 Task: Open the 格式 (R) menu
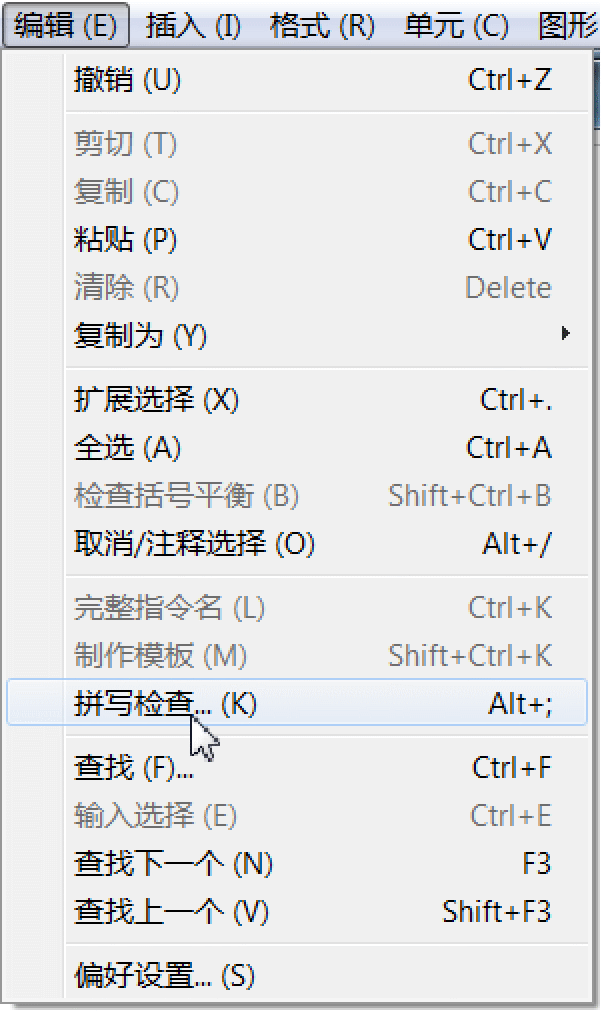322,26
